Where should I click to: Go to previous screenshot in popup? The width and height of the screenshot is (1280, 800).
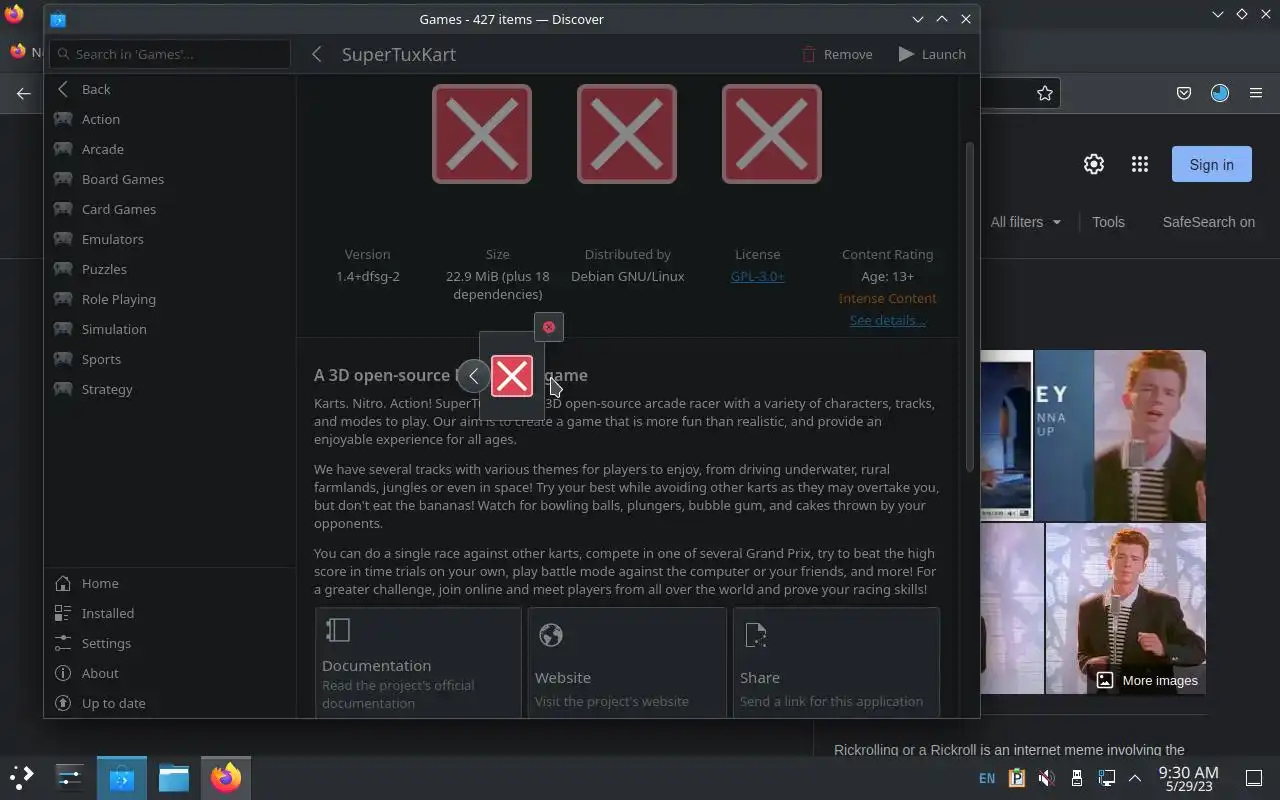pyautogui.click(x=474, y=376)
